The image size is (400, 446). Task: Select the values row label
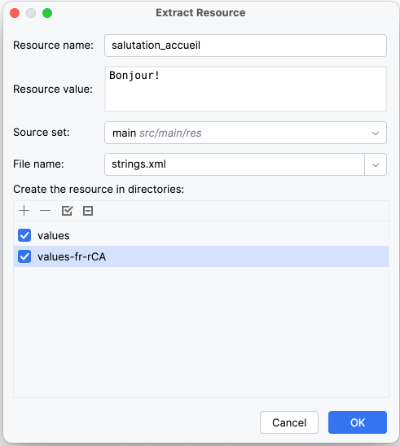(x=53, y=236)
